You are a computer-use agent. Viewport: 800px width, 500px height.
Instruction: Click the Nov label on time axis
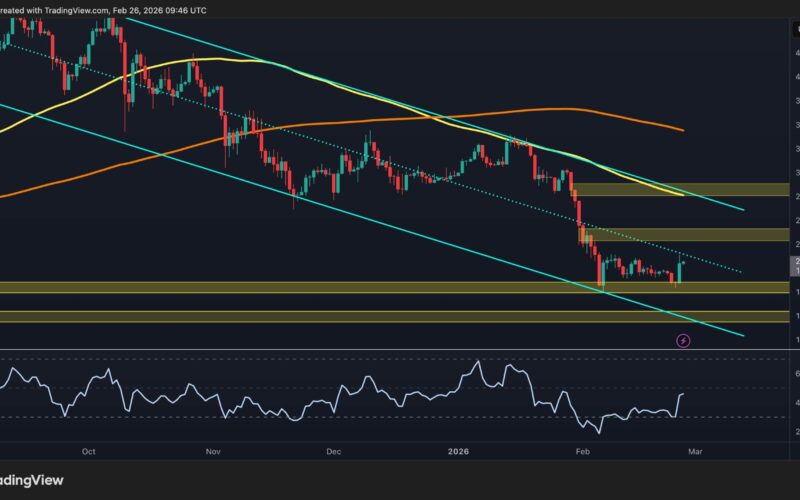pos(212,452)
